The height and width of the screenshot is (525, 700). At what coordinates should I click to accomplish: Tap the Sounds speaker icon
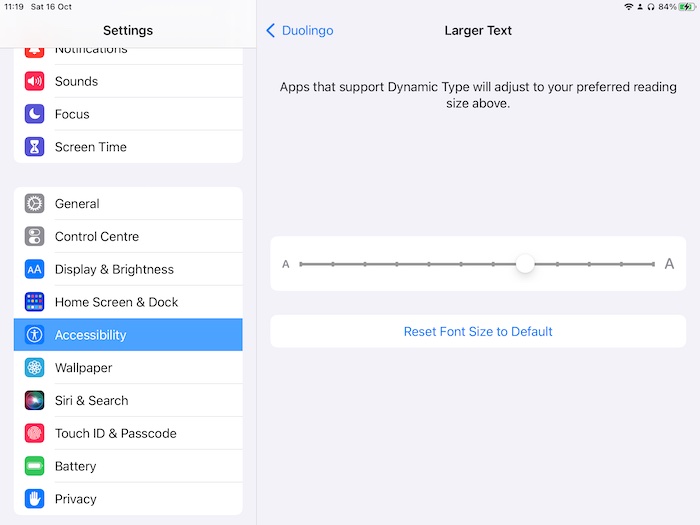click(35, 81)
